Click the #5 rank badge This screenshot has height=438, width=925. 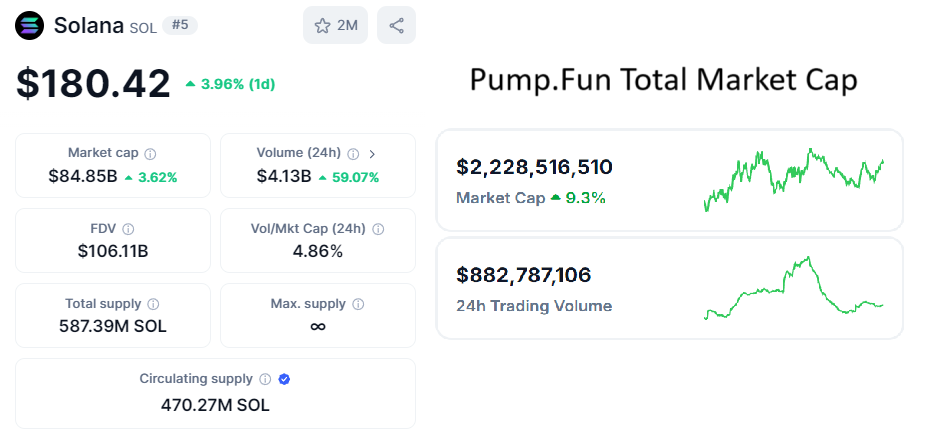pos(180,25)
